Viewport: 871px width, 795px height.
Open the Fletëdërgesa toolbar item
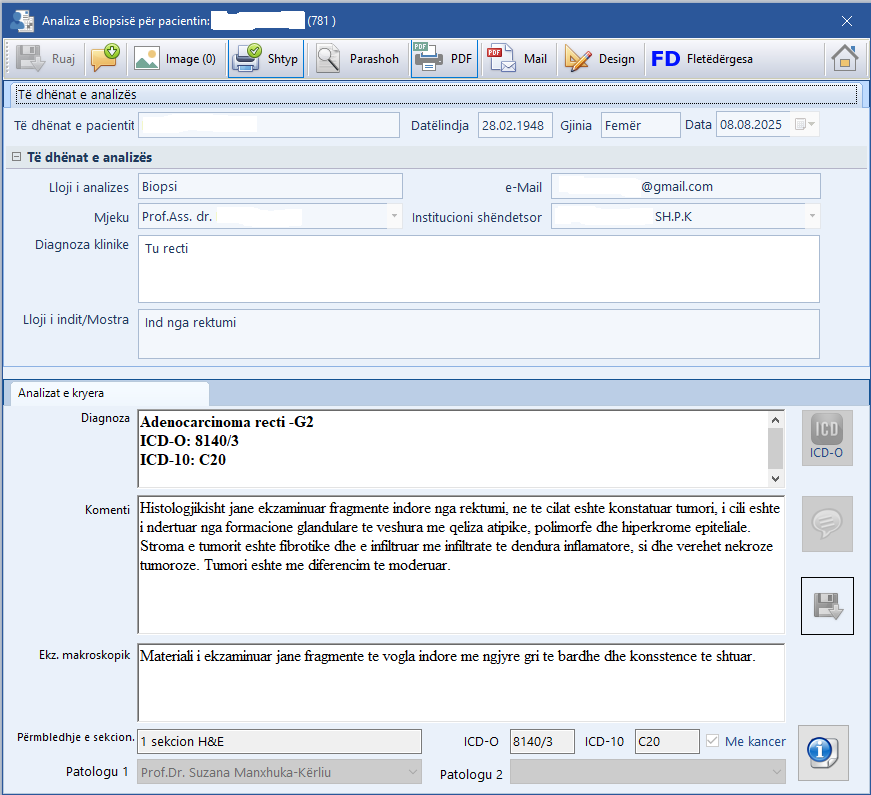pos(702,59)
